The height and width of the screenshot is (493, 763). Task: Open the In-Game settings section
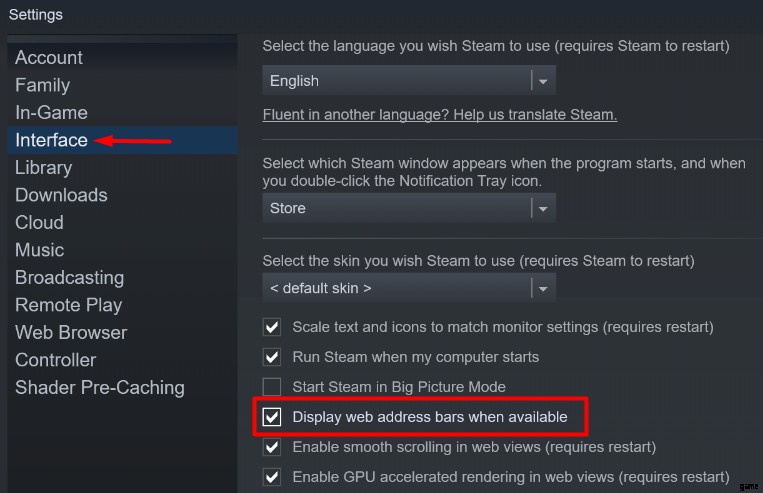(x=51, y=113)
